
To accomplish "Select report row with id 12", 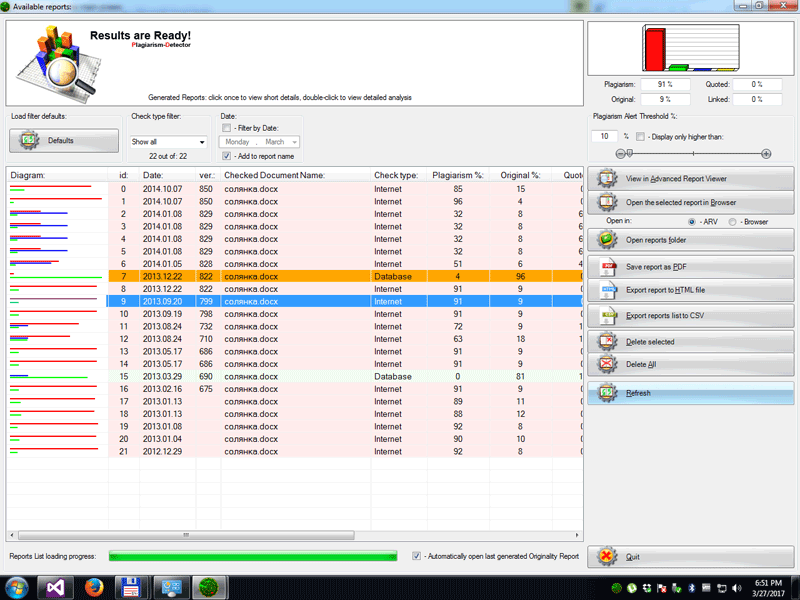I will [x=295, y=339].
